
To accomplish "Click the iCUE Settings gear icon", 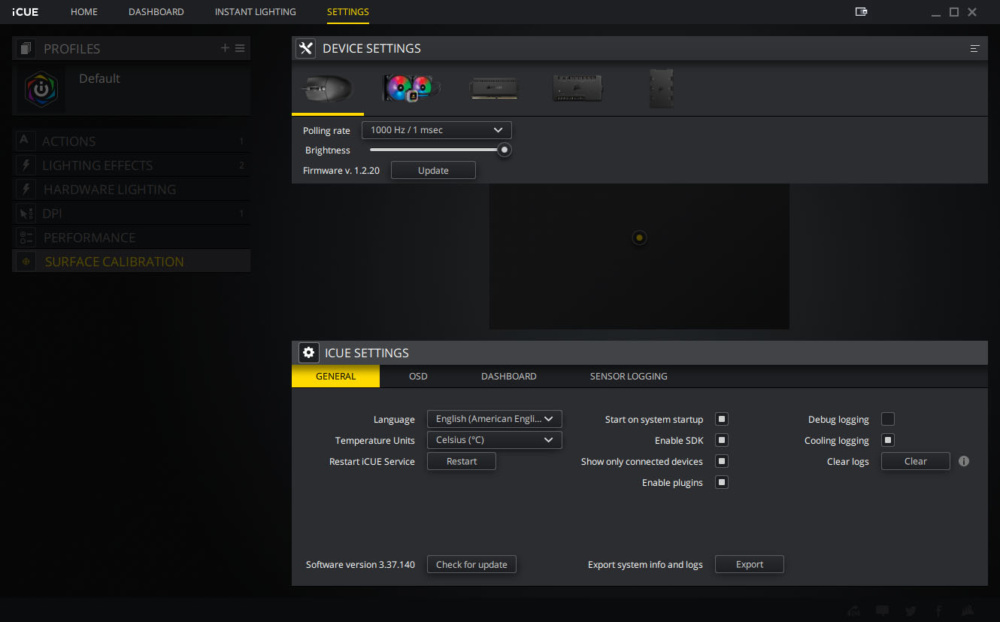I will [x=309, y=353].
